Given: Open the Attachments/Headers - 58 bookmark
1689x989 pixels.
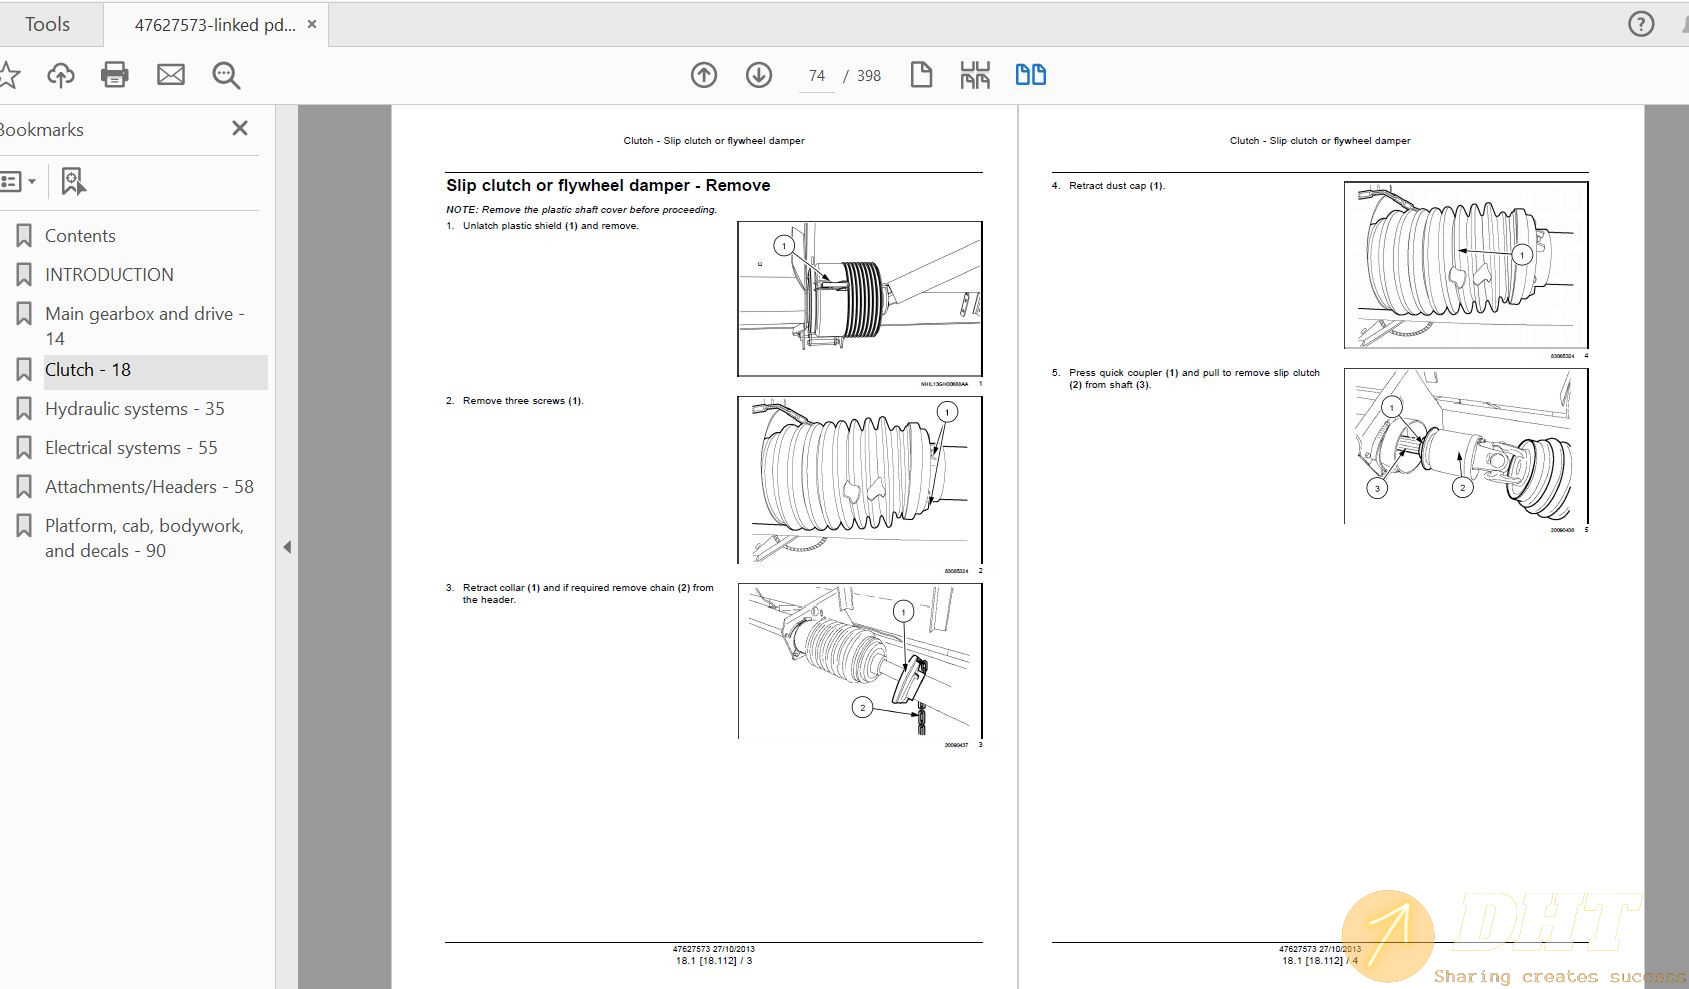Looking at the screenshot, I should pyautogui.click(x=149, y=487).
